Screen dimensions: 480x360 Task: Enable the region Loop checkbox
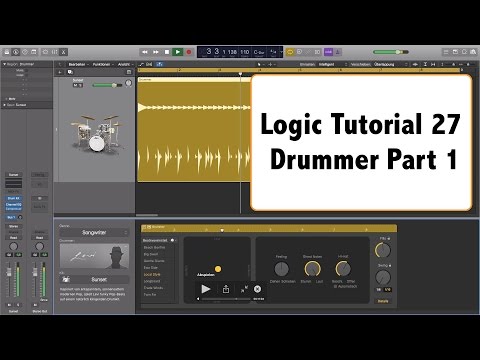(27, 75)
